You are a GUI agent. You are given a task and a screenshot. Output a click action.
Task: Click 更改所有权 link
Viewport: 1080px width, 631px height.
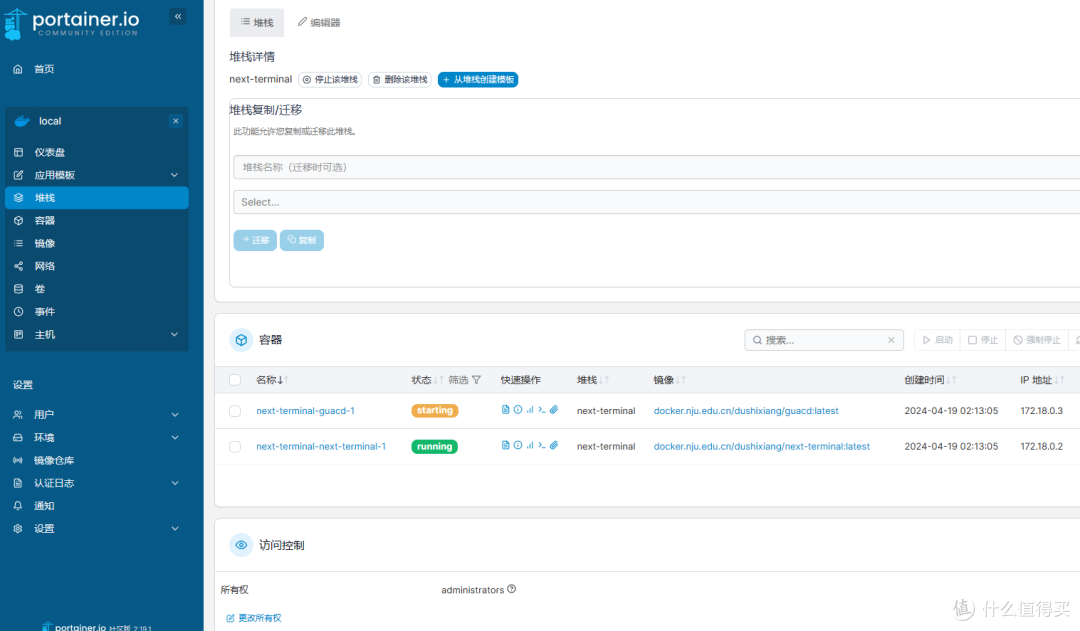pyautogui.click(x=253, y=619)
